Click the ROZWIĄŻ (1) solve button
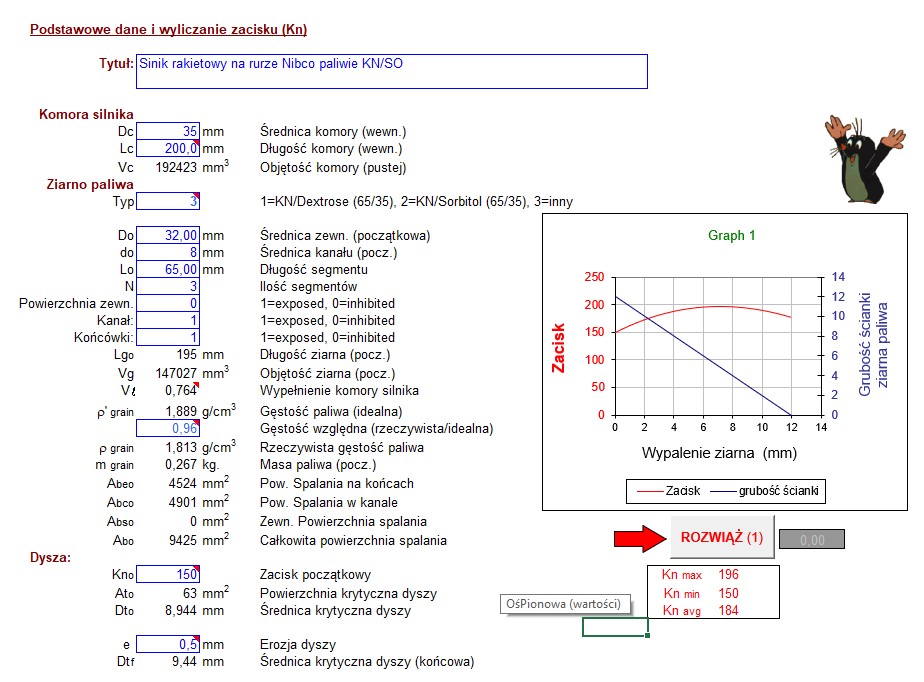924x682 pixels. coord(721,538)
